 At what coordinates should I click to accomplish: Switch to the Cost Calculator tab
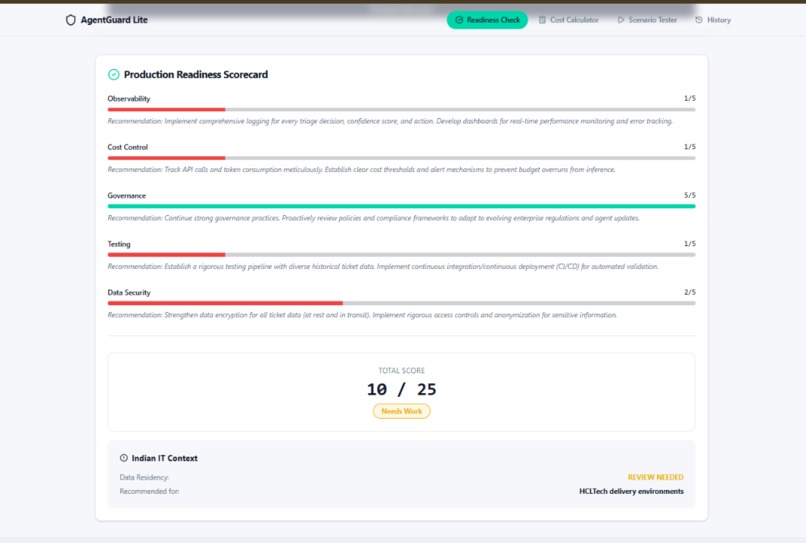[569, 20]
